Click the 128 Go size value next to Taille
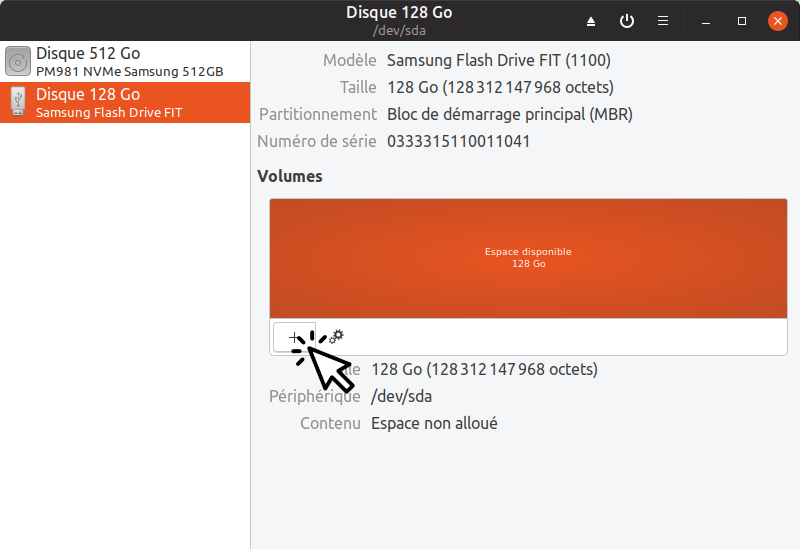Screen dimensions: 800x549 (x=500, y=87)
